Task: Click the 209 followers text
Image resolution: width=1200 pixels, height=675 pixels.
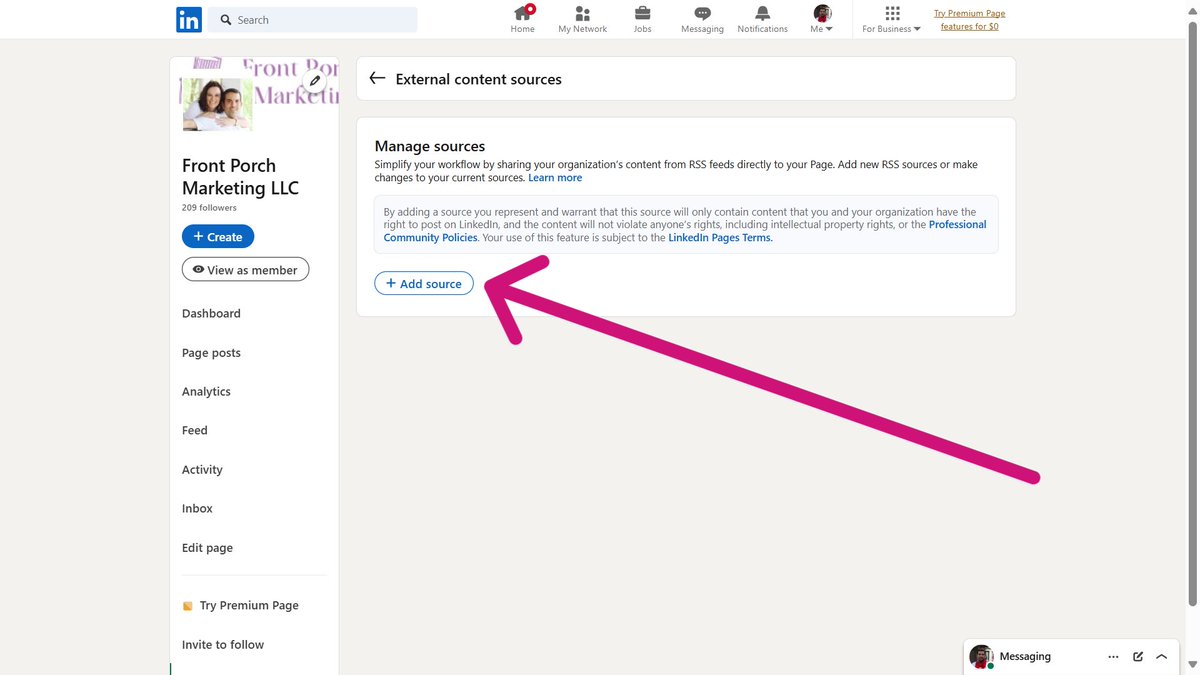Action: pos(209,208)
